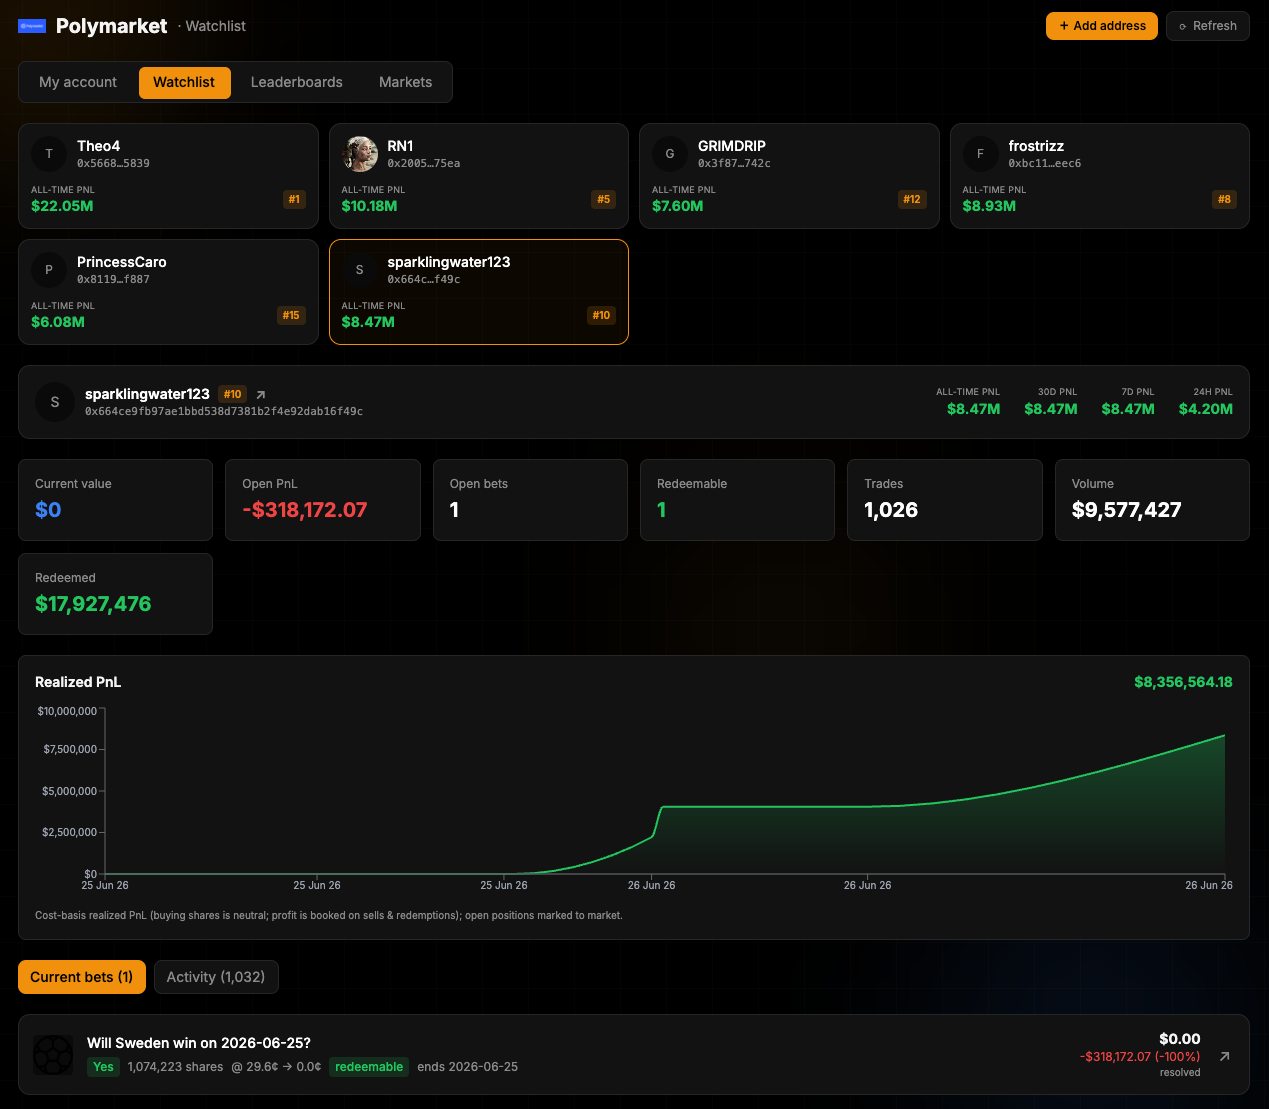This screenshot has height=1109, width=1269.
Task: Open the Leaderboards tab
Action: [297, 82]
